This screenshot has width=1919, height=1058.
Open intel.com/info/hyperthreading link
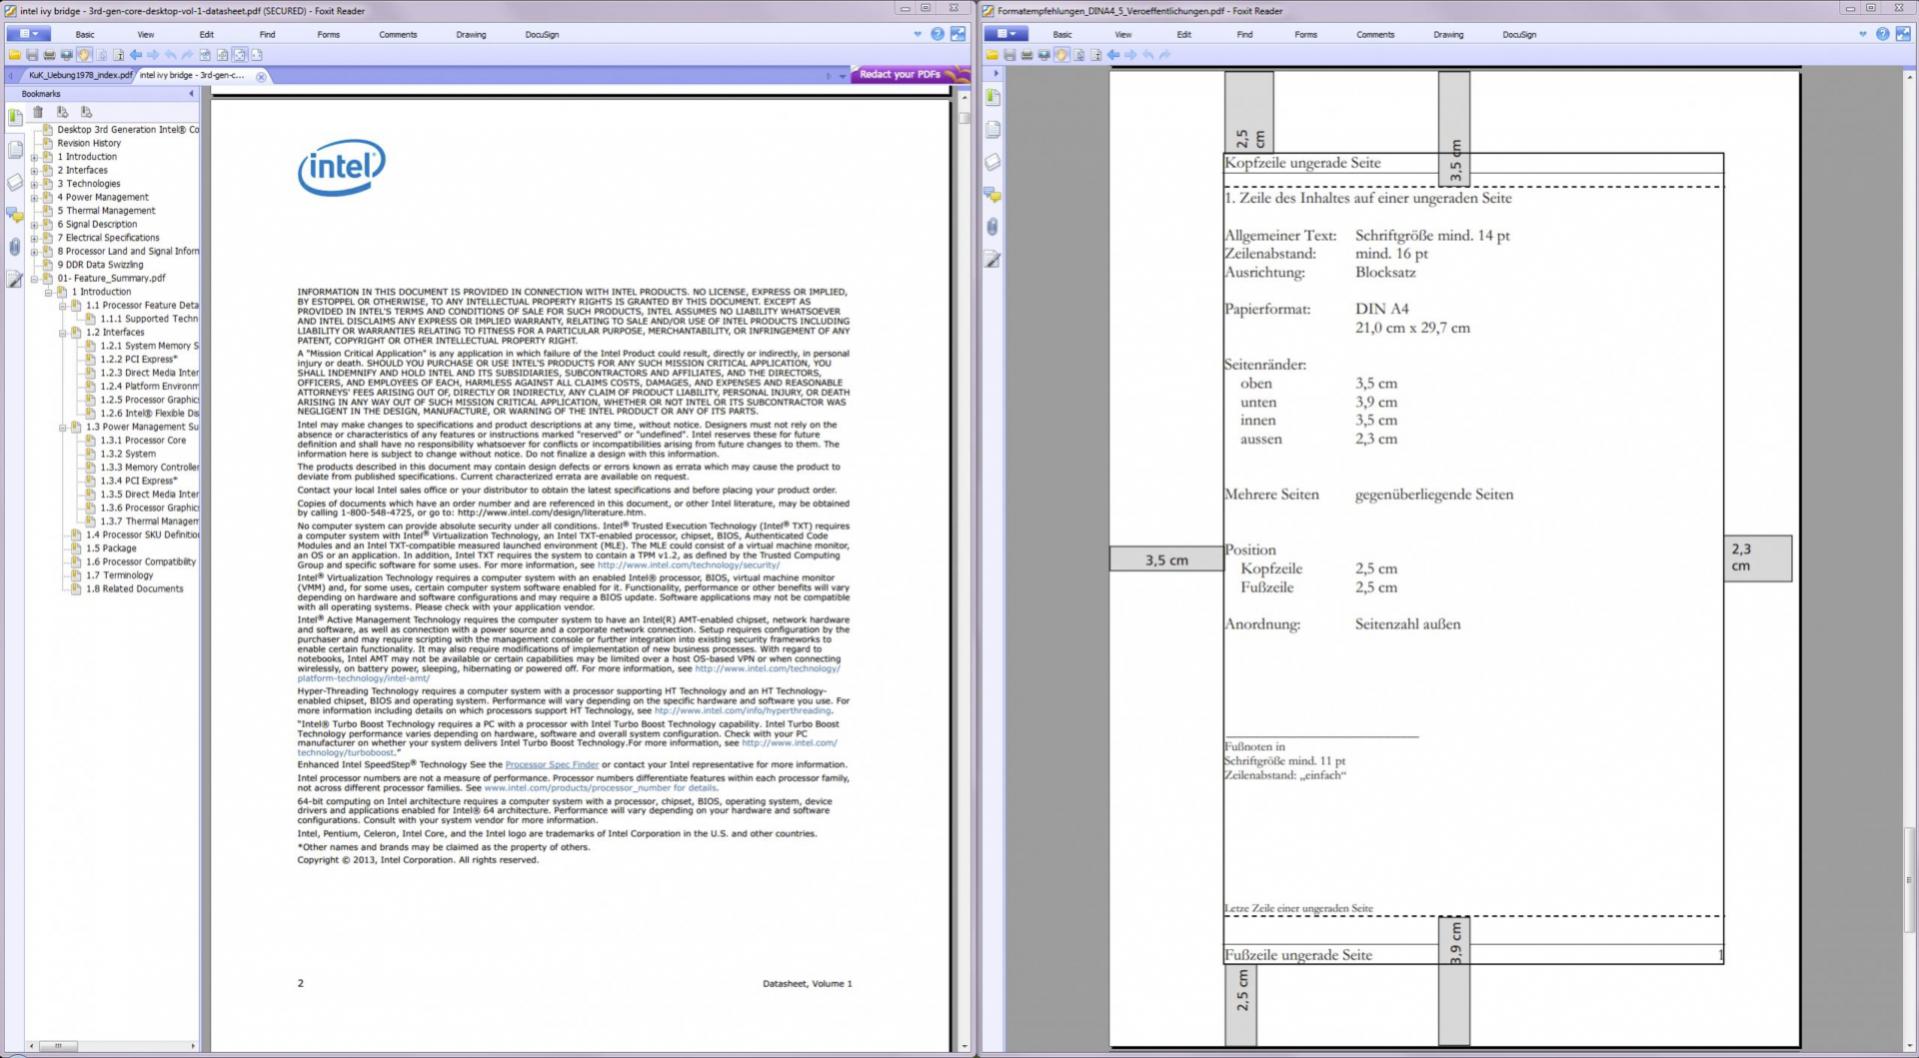click(742, 711)
